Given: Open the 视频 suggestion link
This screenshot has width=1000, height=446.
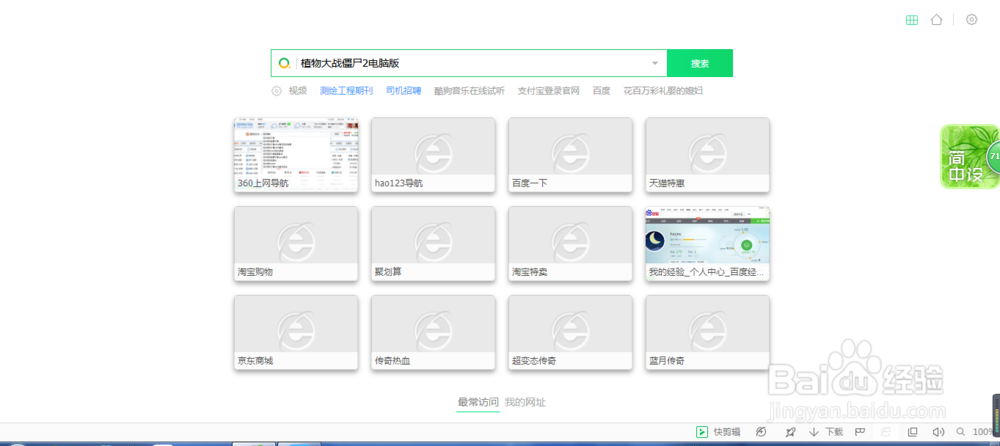Looking at the screenshot, I should [x=298, y=91].
